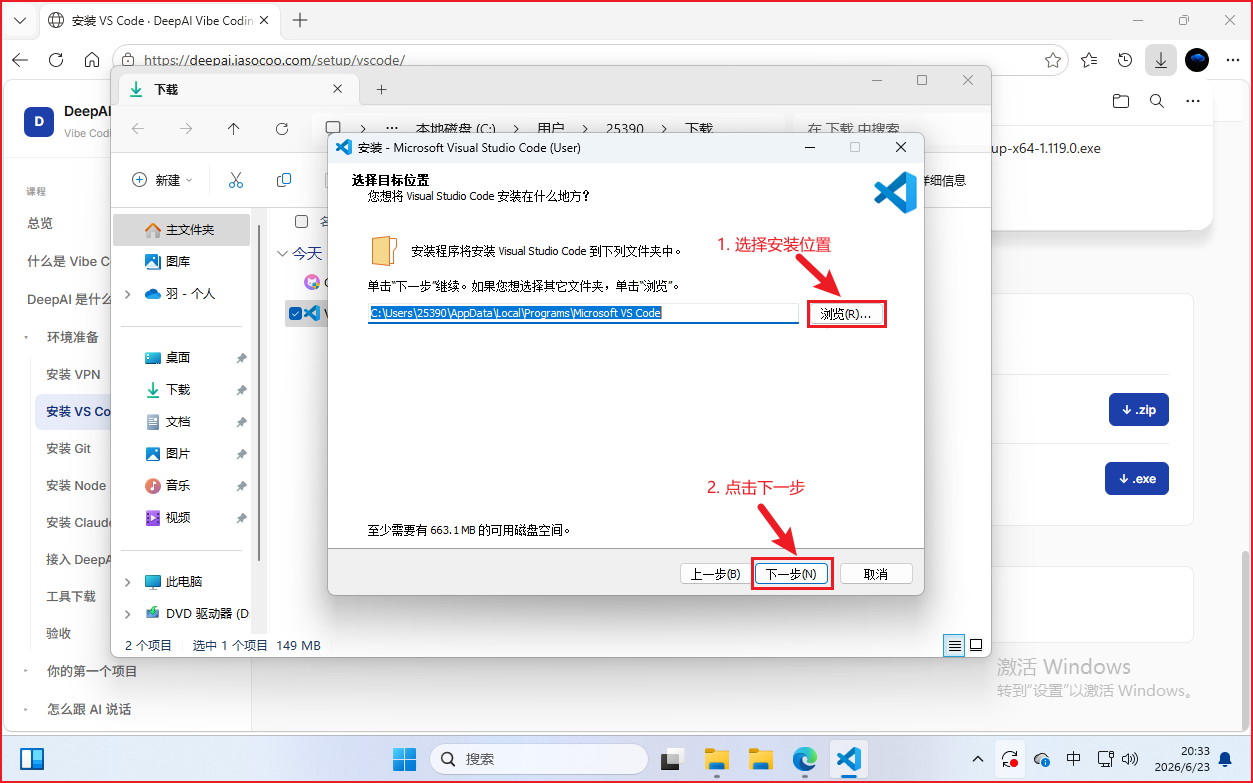Open Windows Start menu
This screenshot has height=783, width=1253.
pos(405,759)
